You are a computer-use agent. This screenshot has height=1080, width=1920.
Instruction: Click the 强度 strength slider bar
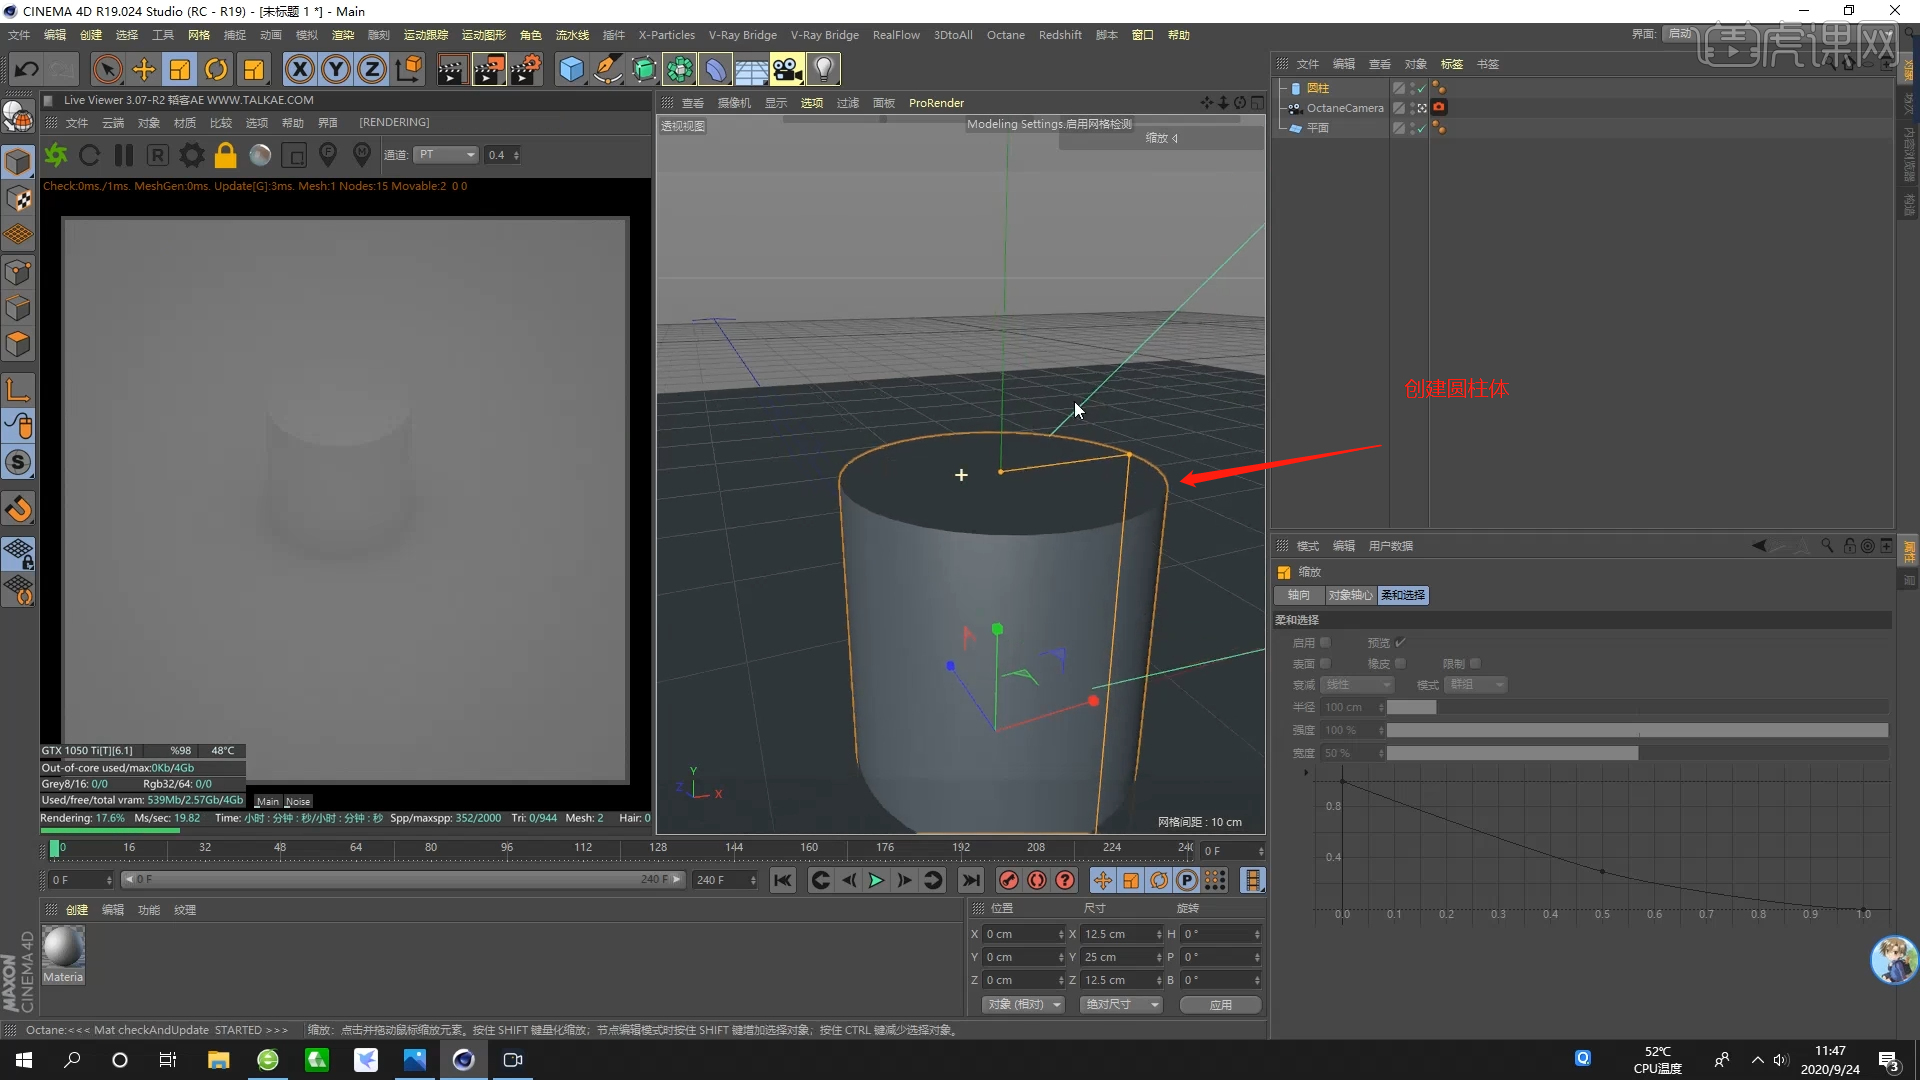pos(1637,730)
